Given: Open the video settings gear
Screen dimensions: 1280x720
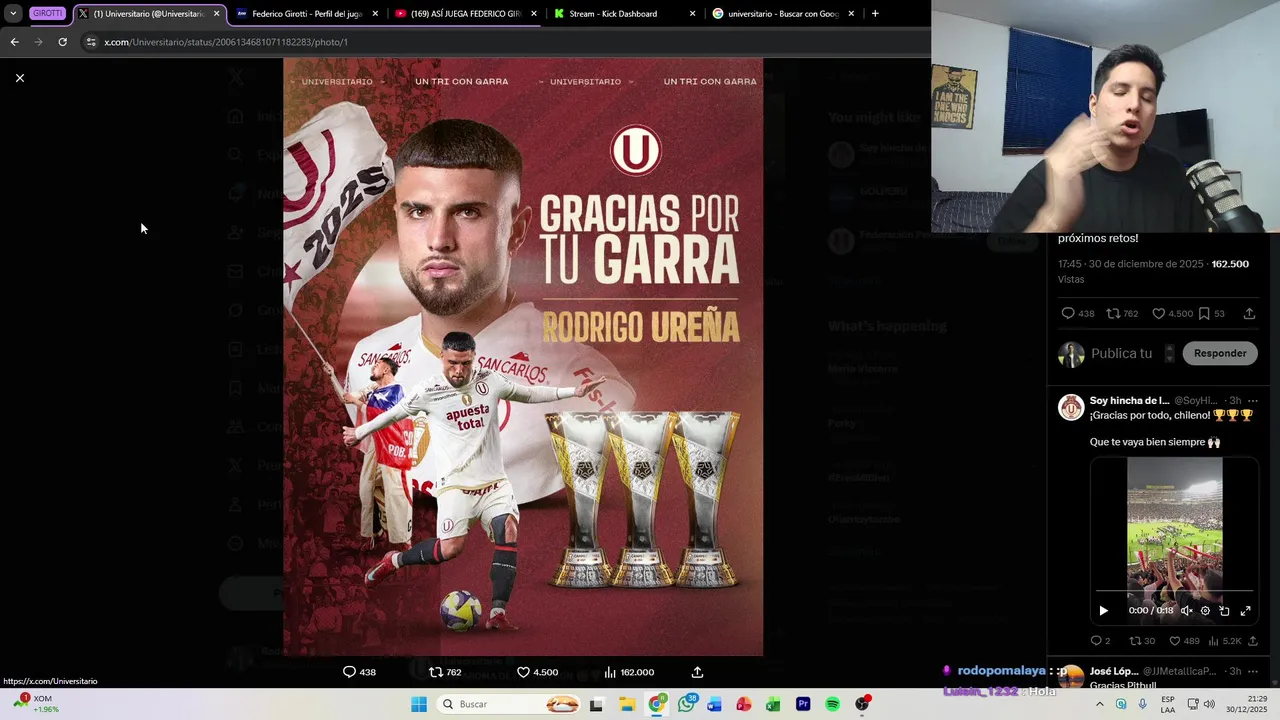Looking at the screenshot, I should click(x=1205, y=611).
